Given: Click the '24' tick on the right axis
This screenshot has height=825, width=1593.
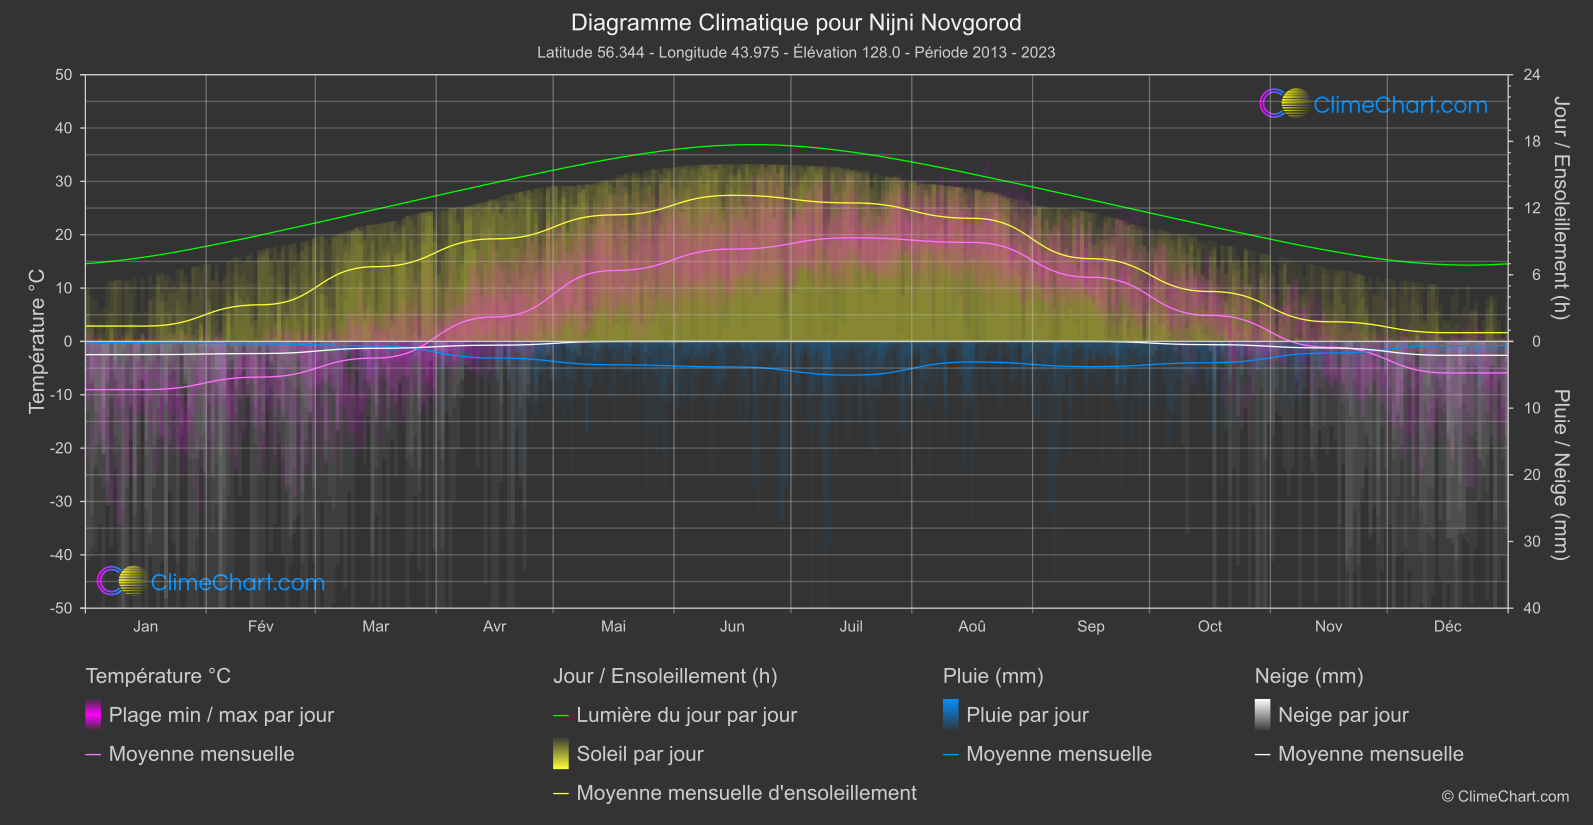Looking at the screenshot, I should coord(1532,75).
